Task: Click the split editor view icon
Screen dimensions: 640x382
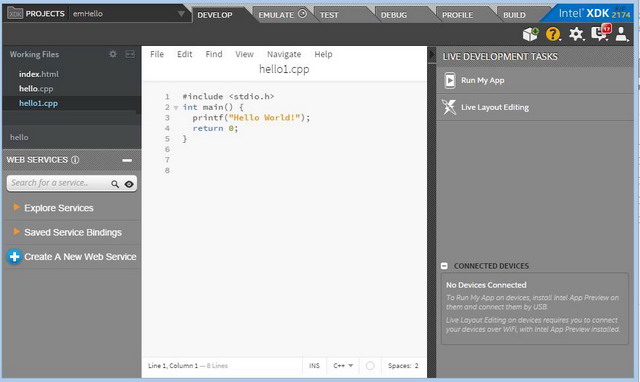Action: 130,54
